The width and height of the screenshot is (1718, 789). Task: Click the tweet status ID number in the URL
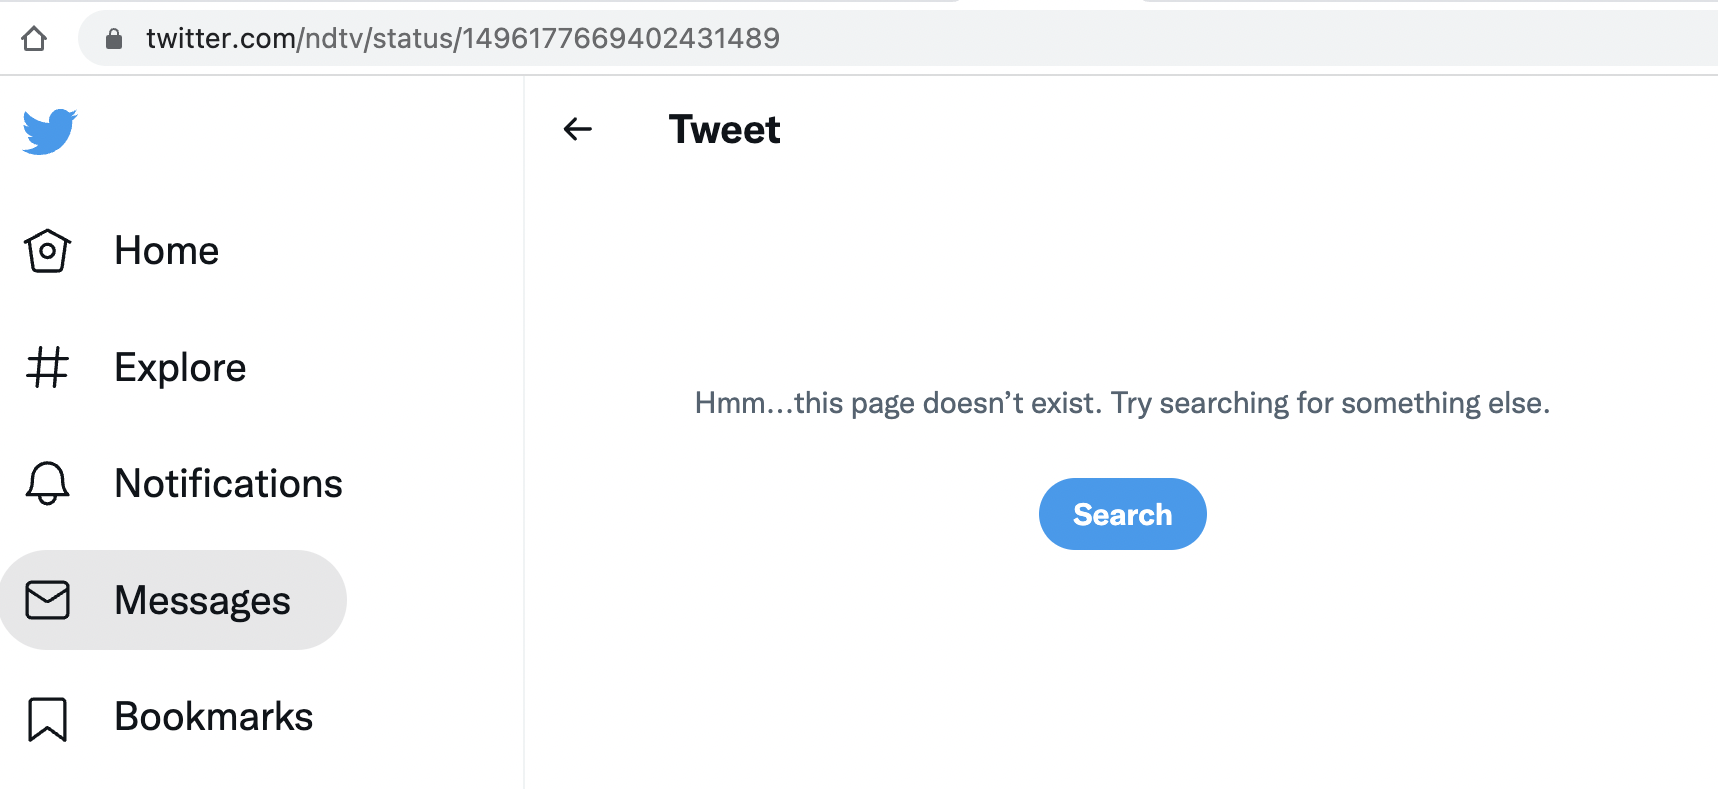point(620,39)
